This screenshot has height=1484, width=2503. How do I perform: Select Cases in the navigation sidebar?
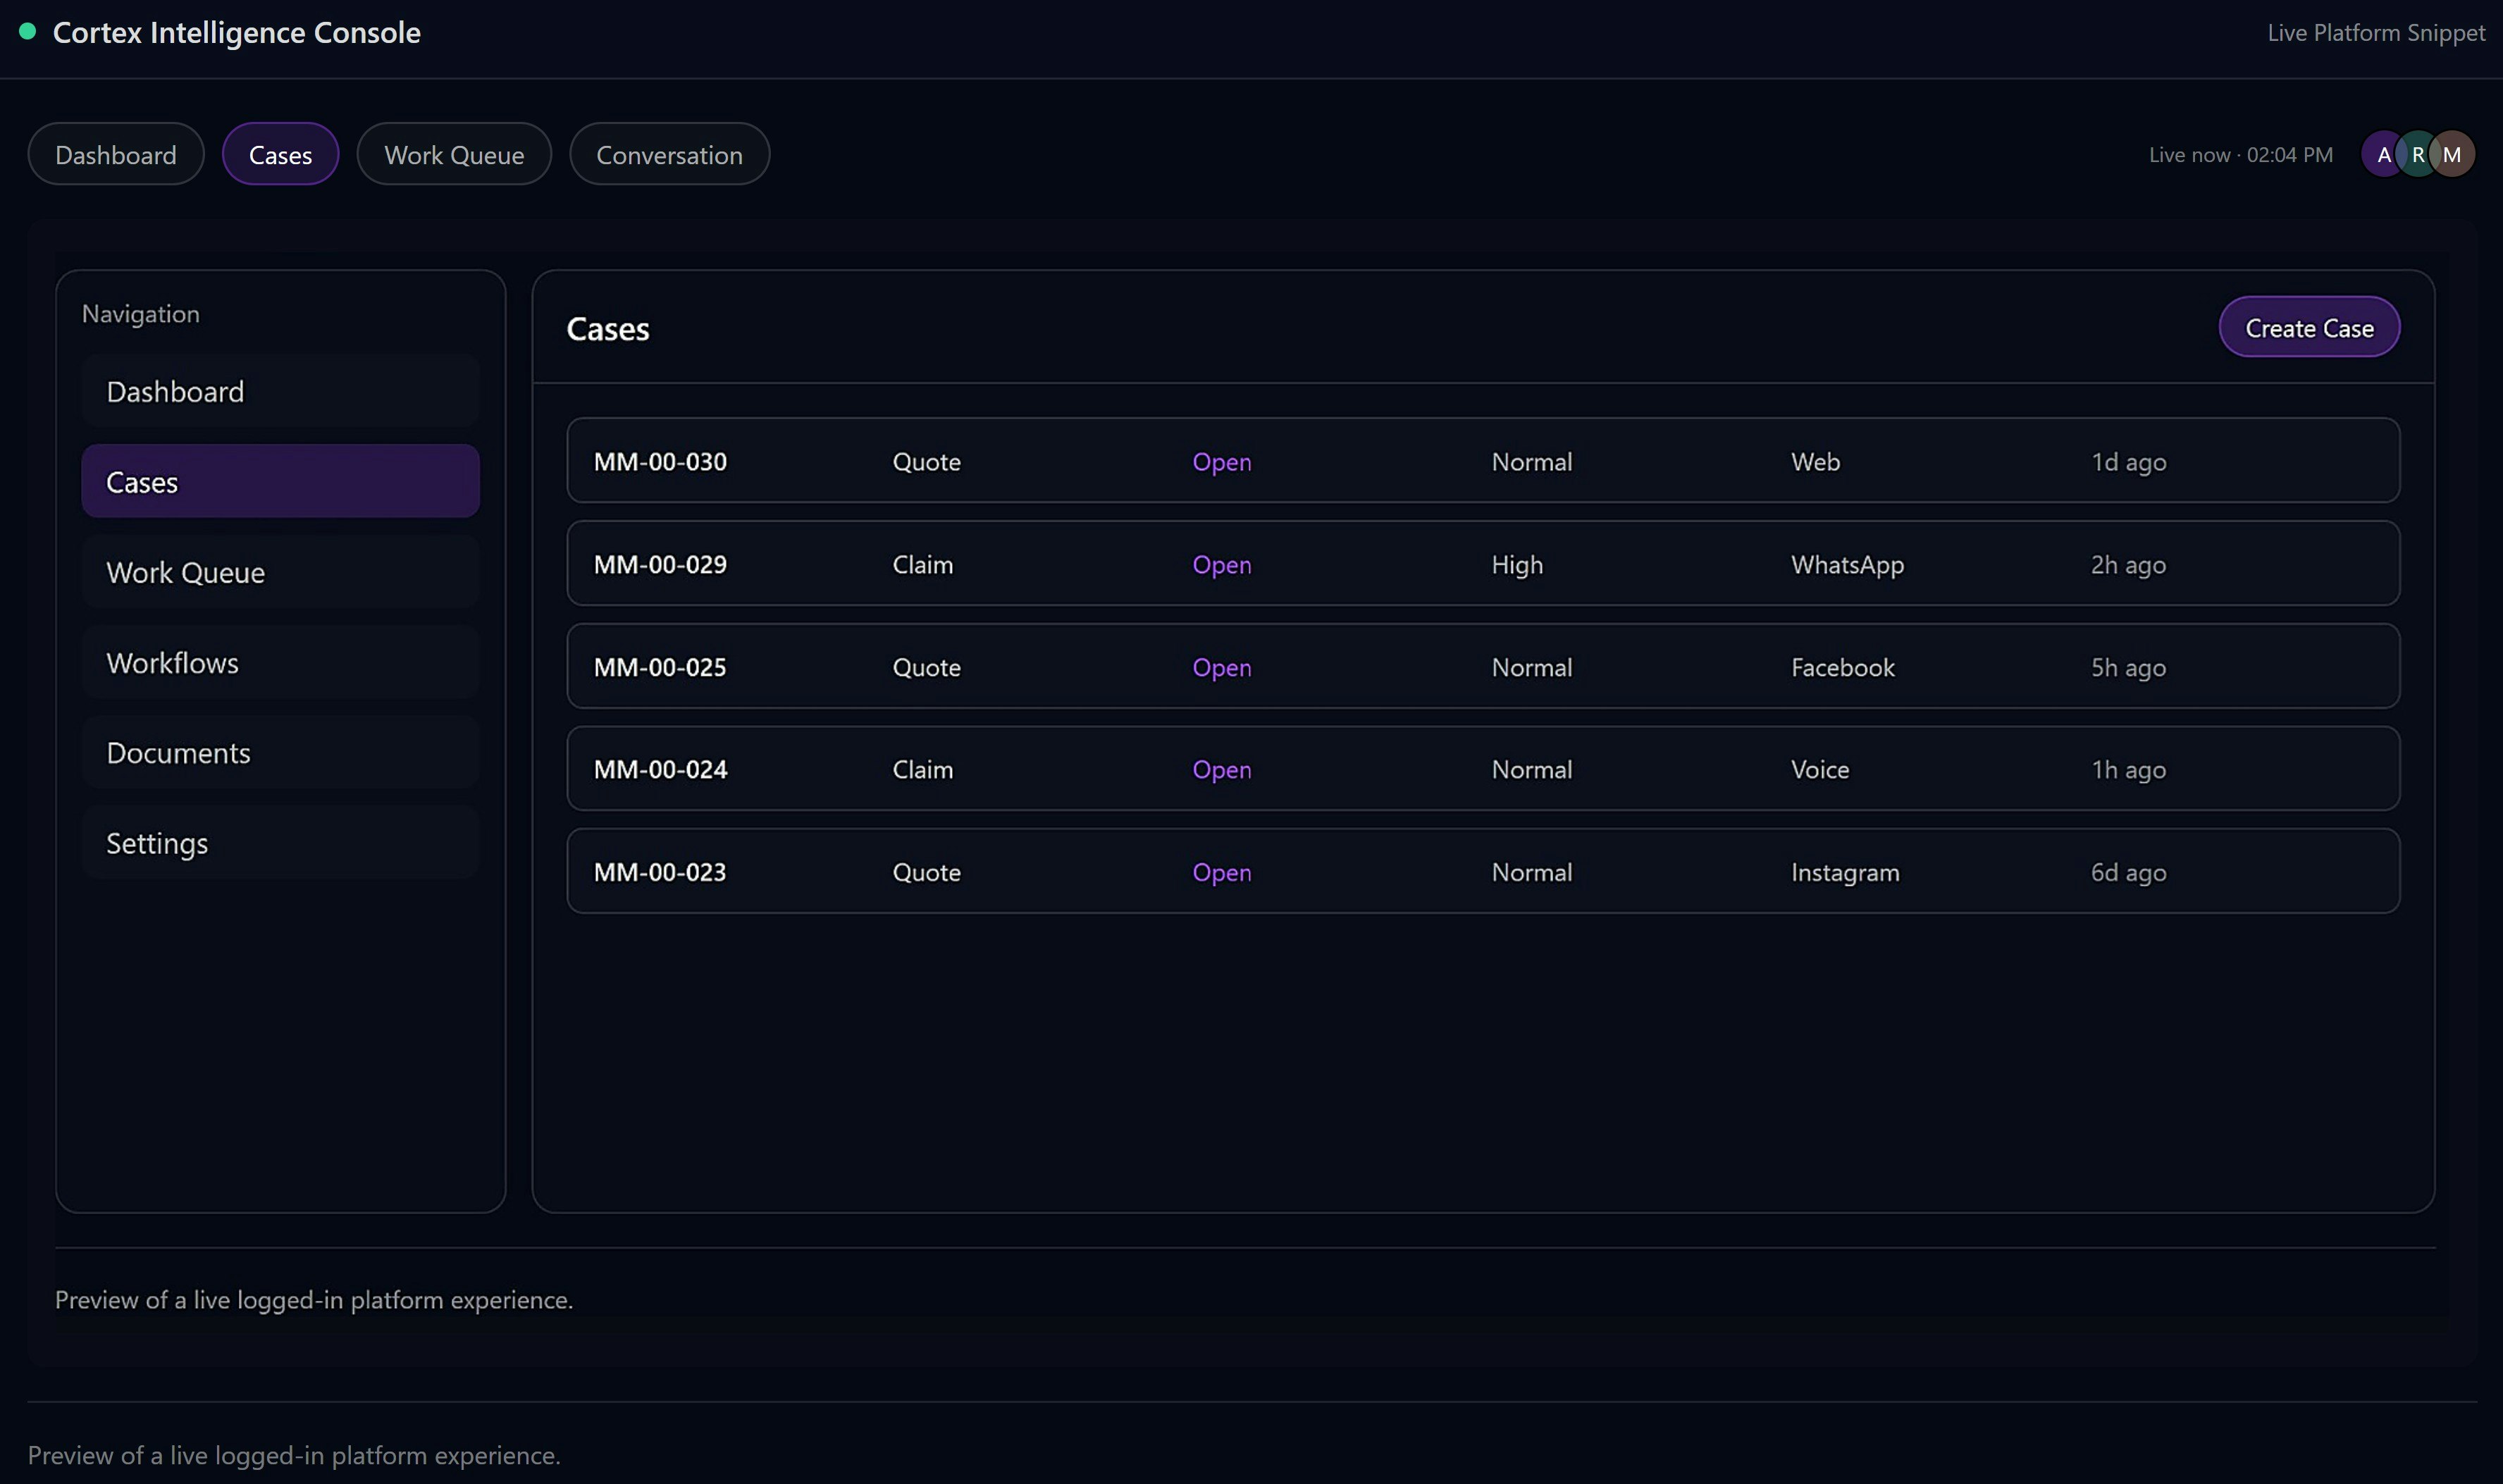pyautogui.click(x=280, y=480)
